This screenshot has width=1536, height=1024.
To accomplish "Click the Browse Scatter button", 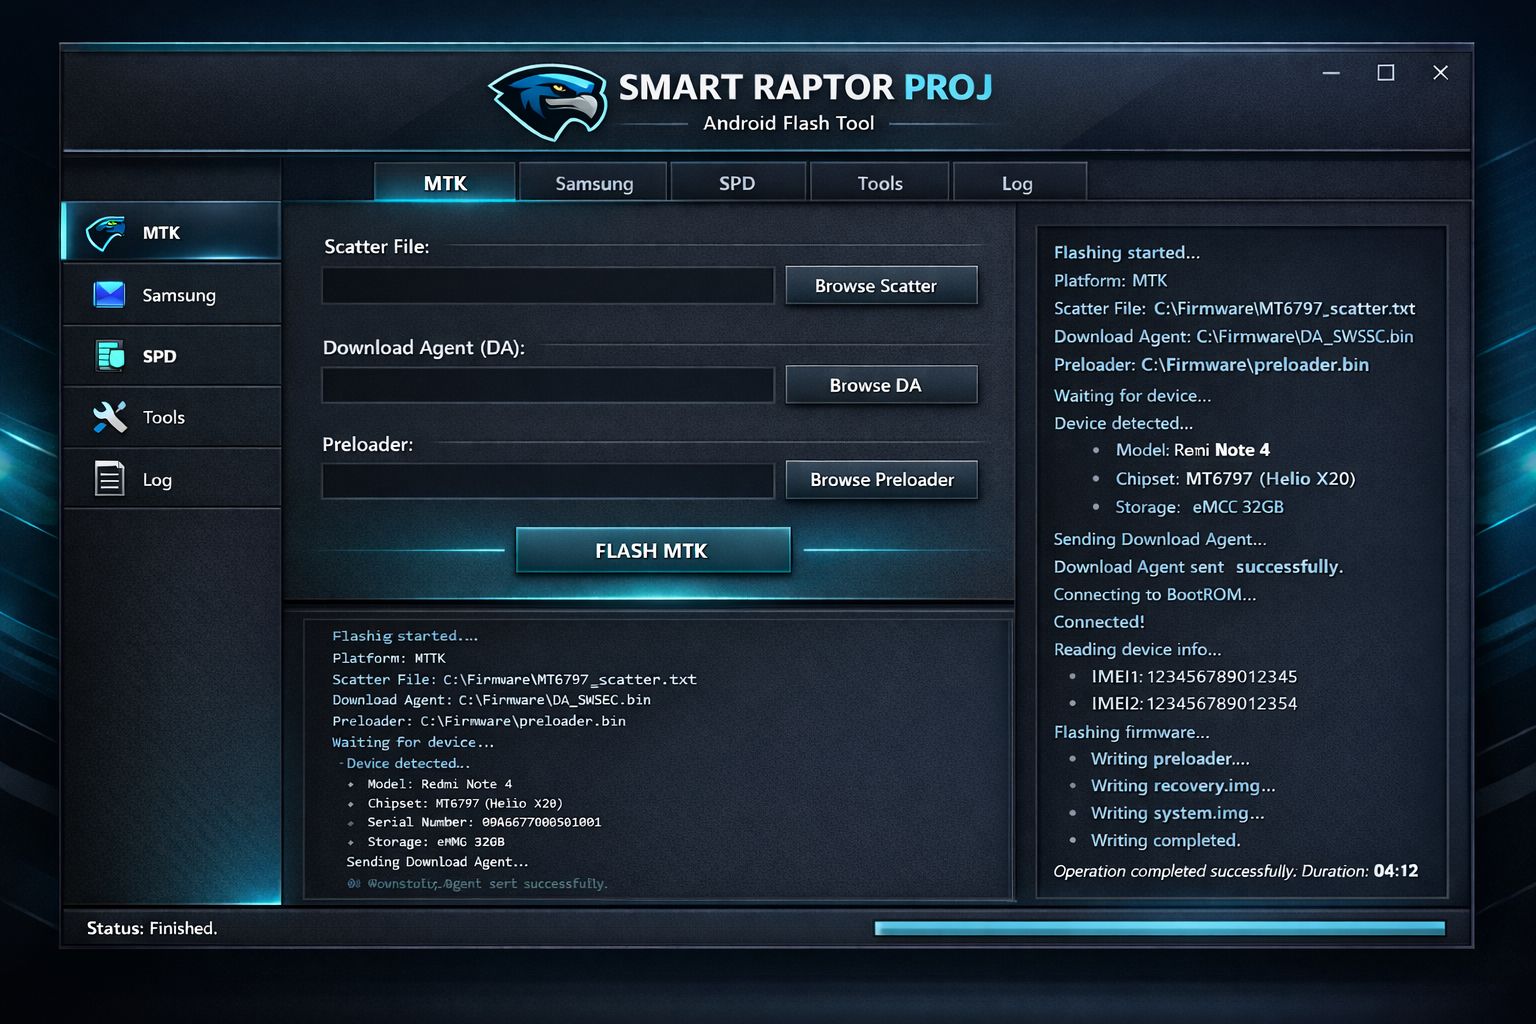I will pyautogui.click(x=881, y=285).
